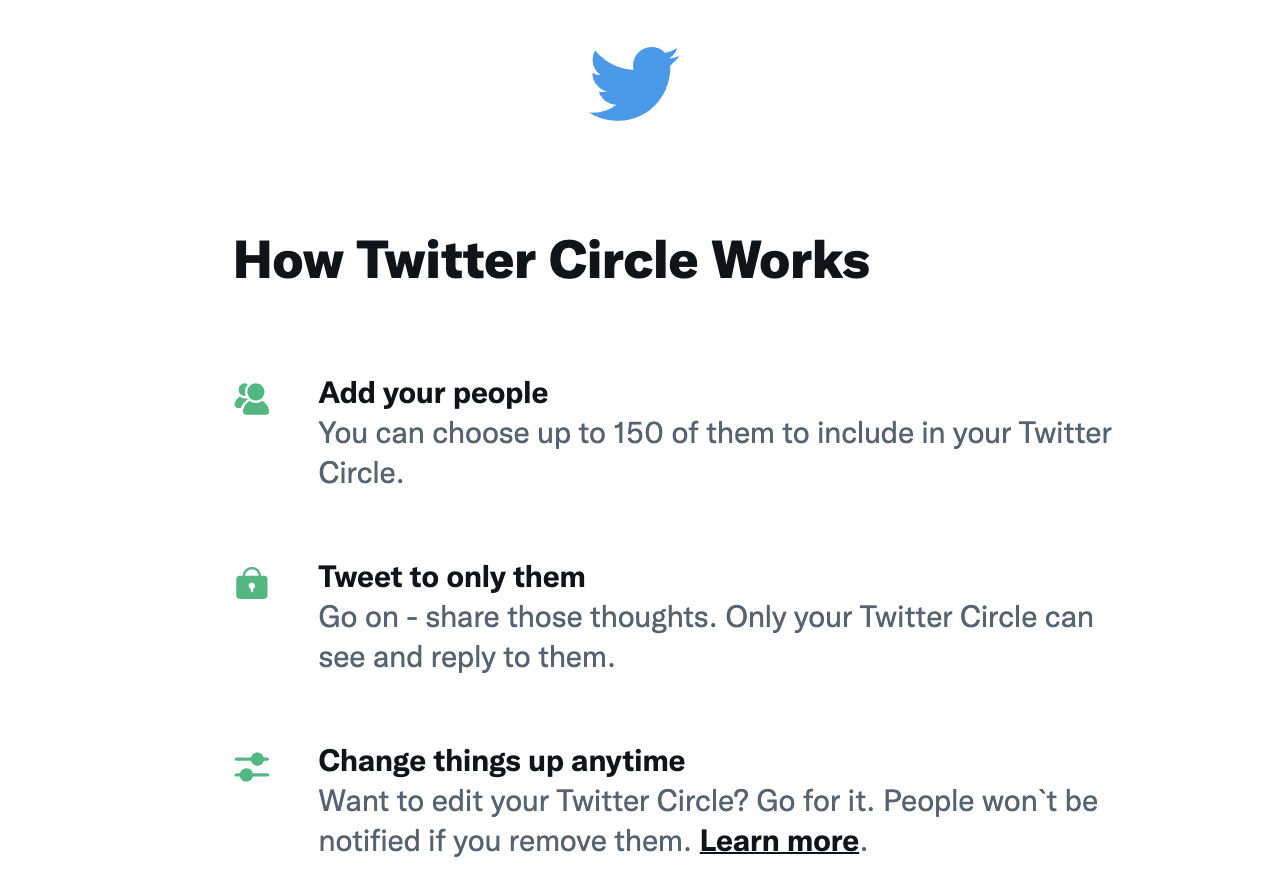Open the Learn more link
Viewport: 1280px width, 878px height.
(779, 841)
